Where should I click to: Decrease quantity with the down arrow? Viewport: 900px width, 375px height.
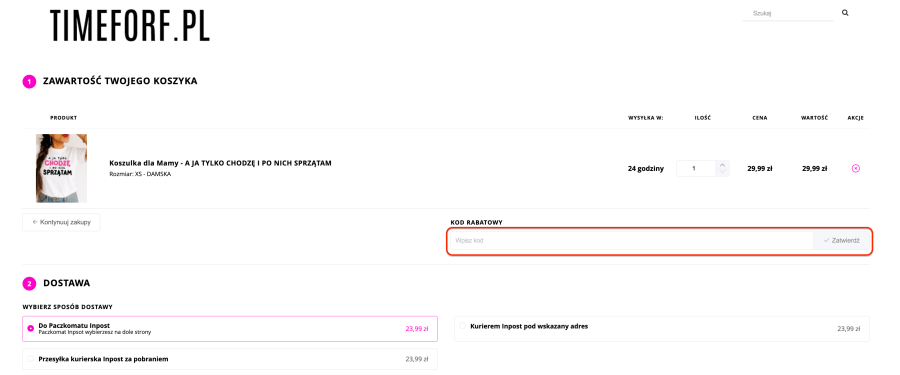(723, 172)
